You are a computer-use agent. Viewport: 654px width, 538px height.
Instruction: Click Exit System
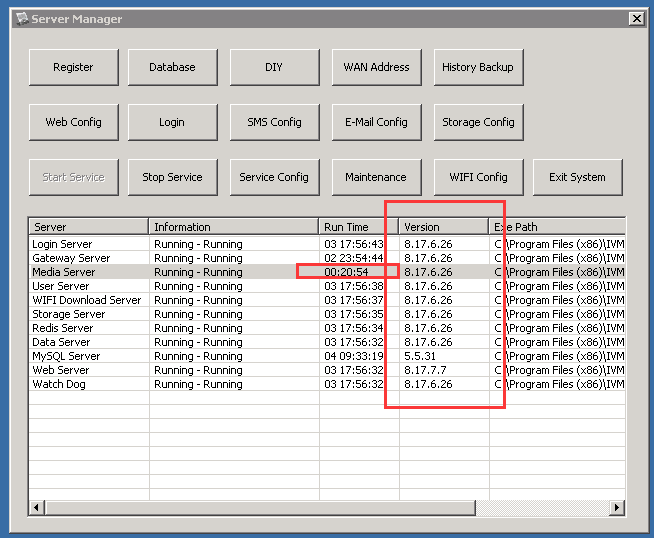[x=578, y=177]
